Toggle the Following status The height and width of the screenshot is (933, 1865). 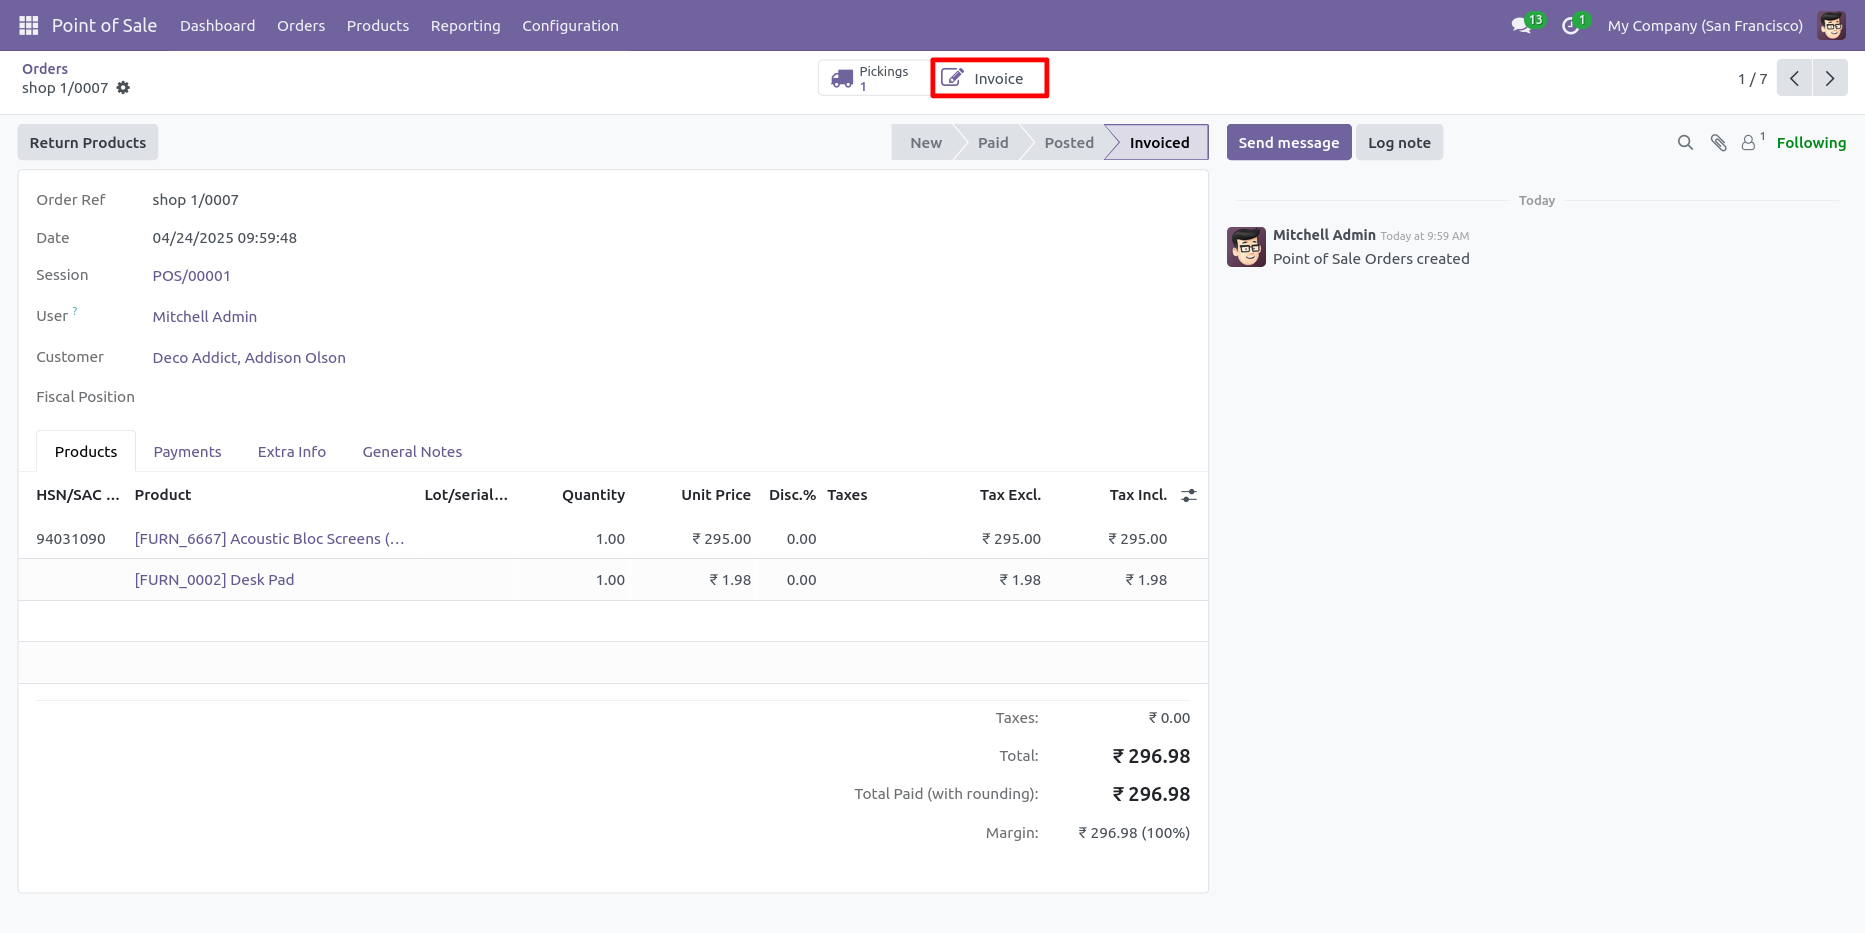pyautogui.click(x=1811, y=143)
